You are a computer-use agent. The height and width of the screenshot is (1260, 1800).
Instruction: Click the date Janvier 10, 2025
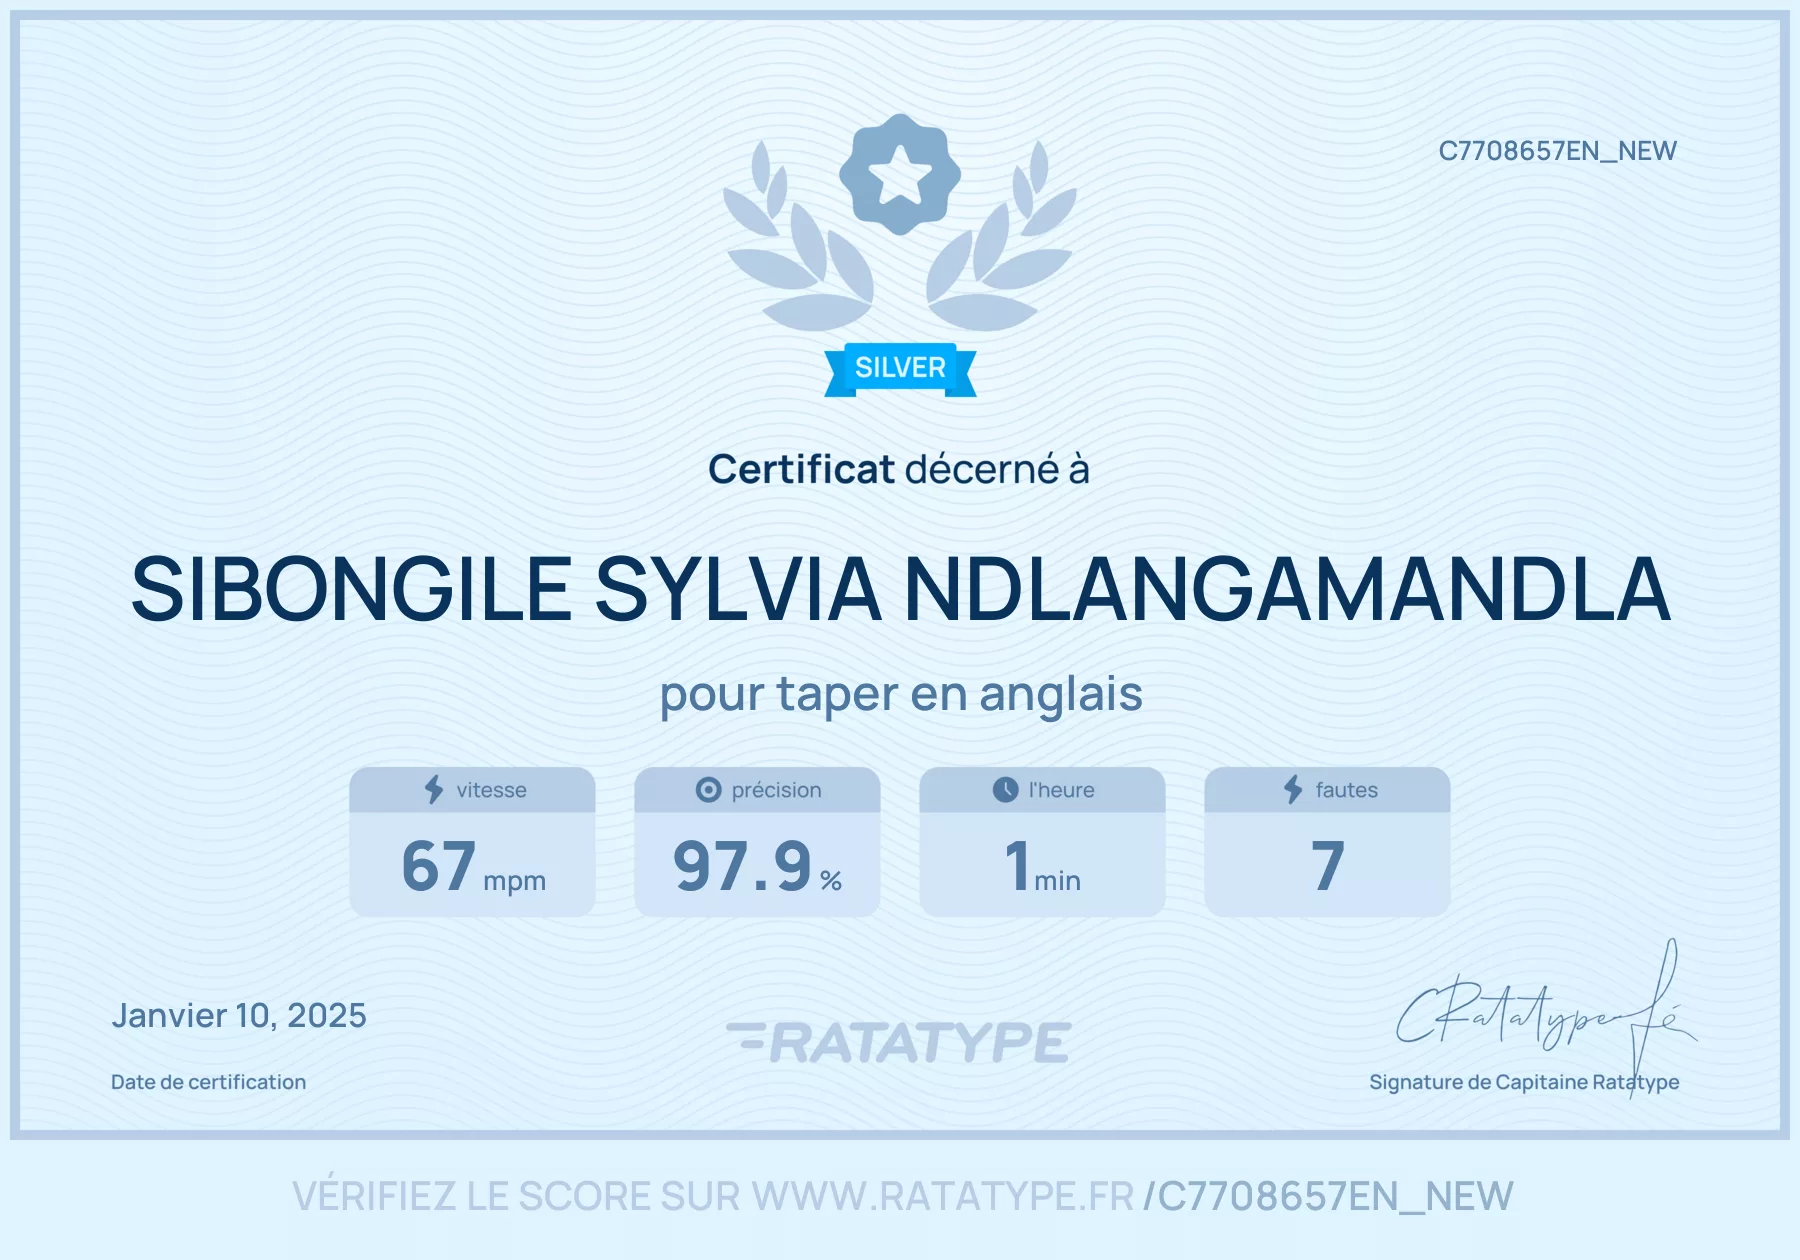tap(239, 1016)
